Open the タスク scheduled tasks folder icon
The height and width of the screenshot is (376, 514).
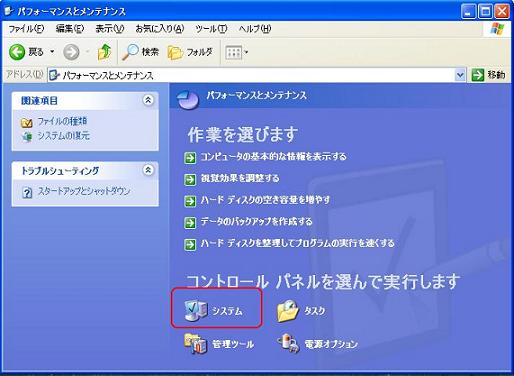(288, 310)
